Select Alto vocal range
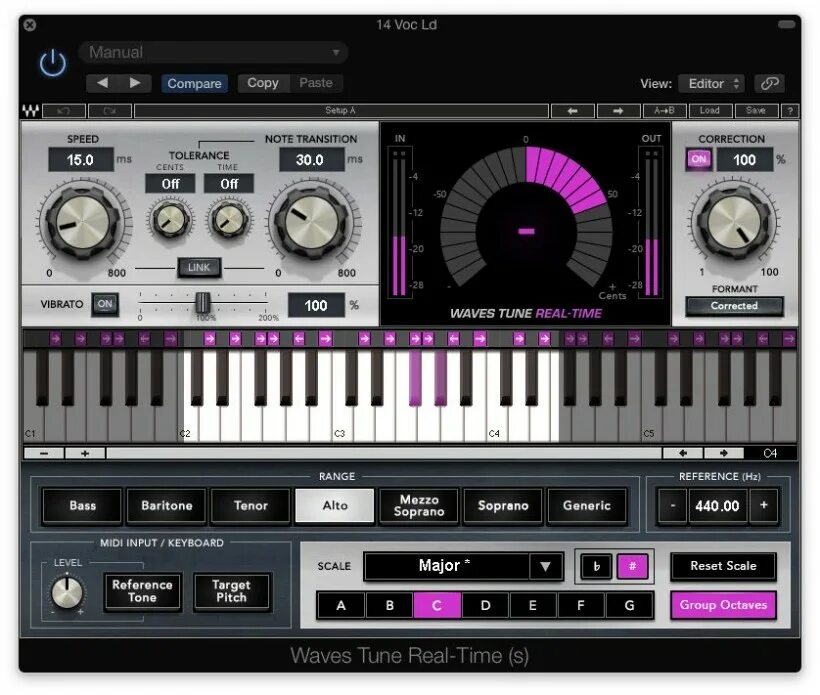Screen dimensions: 820x695 coord(335,506)
